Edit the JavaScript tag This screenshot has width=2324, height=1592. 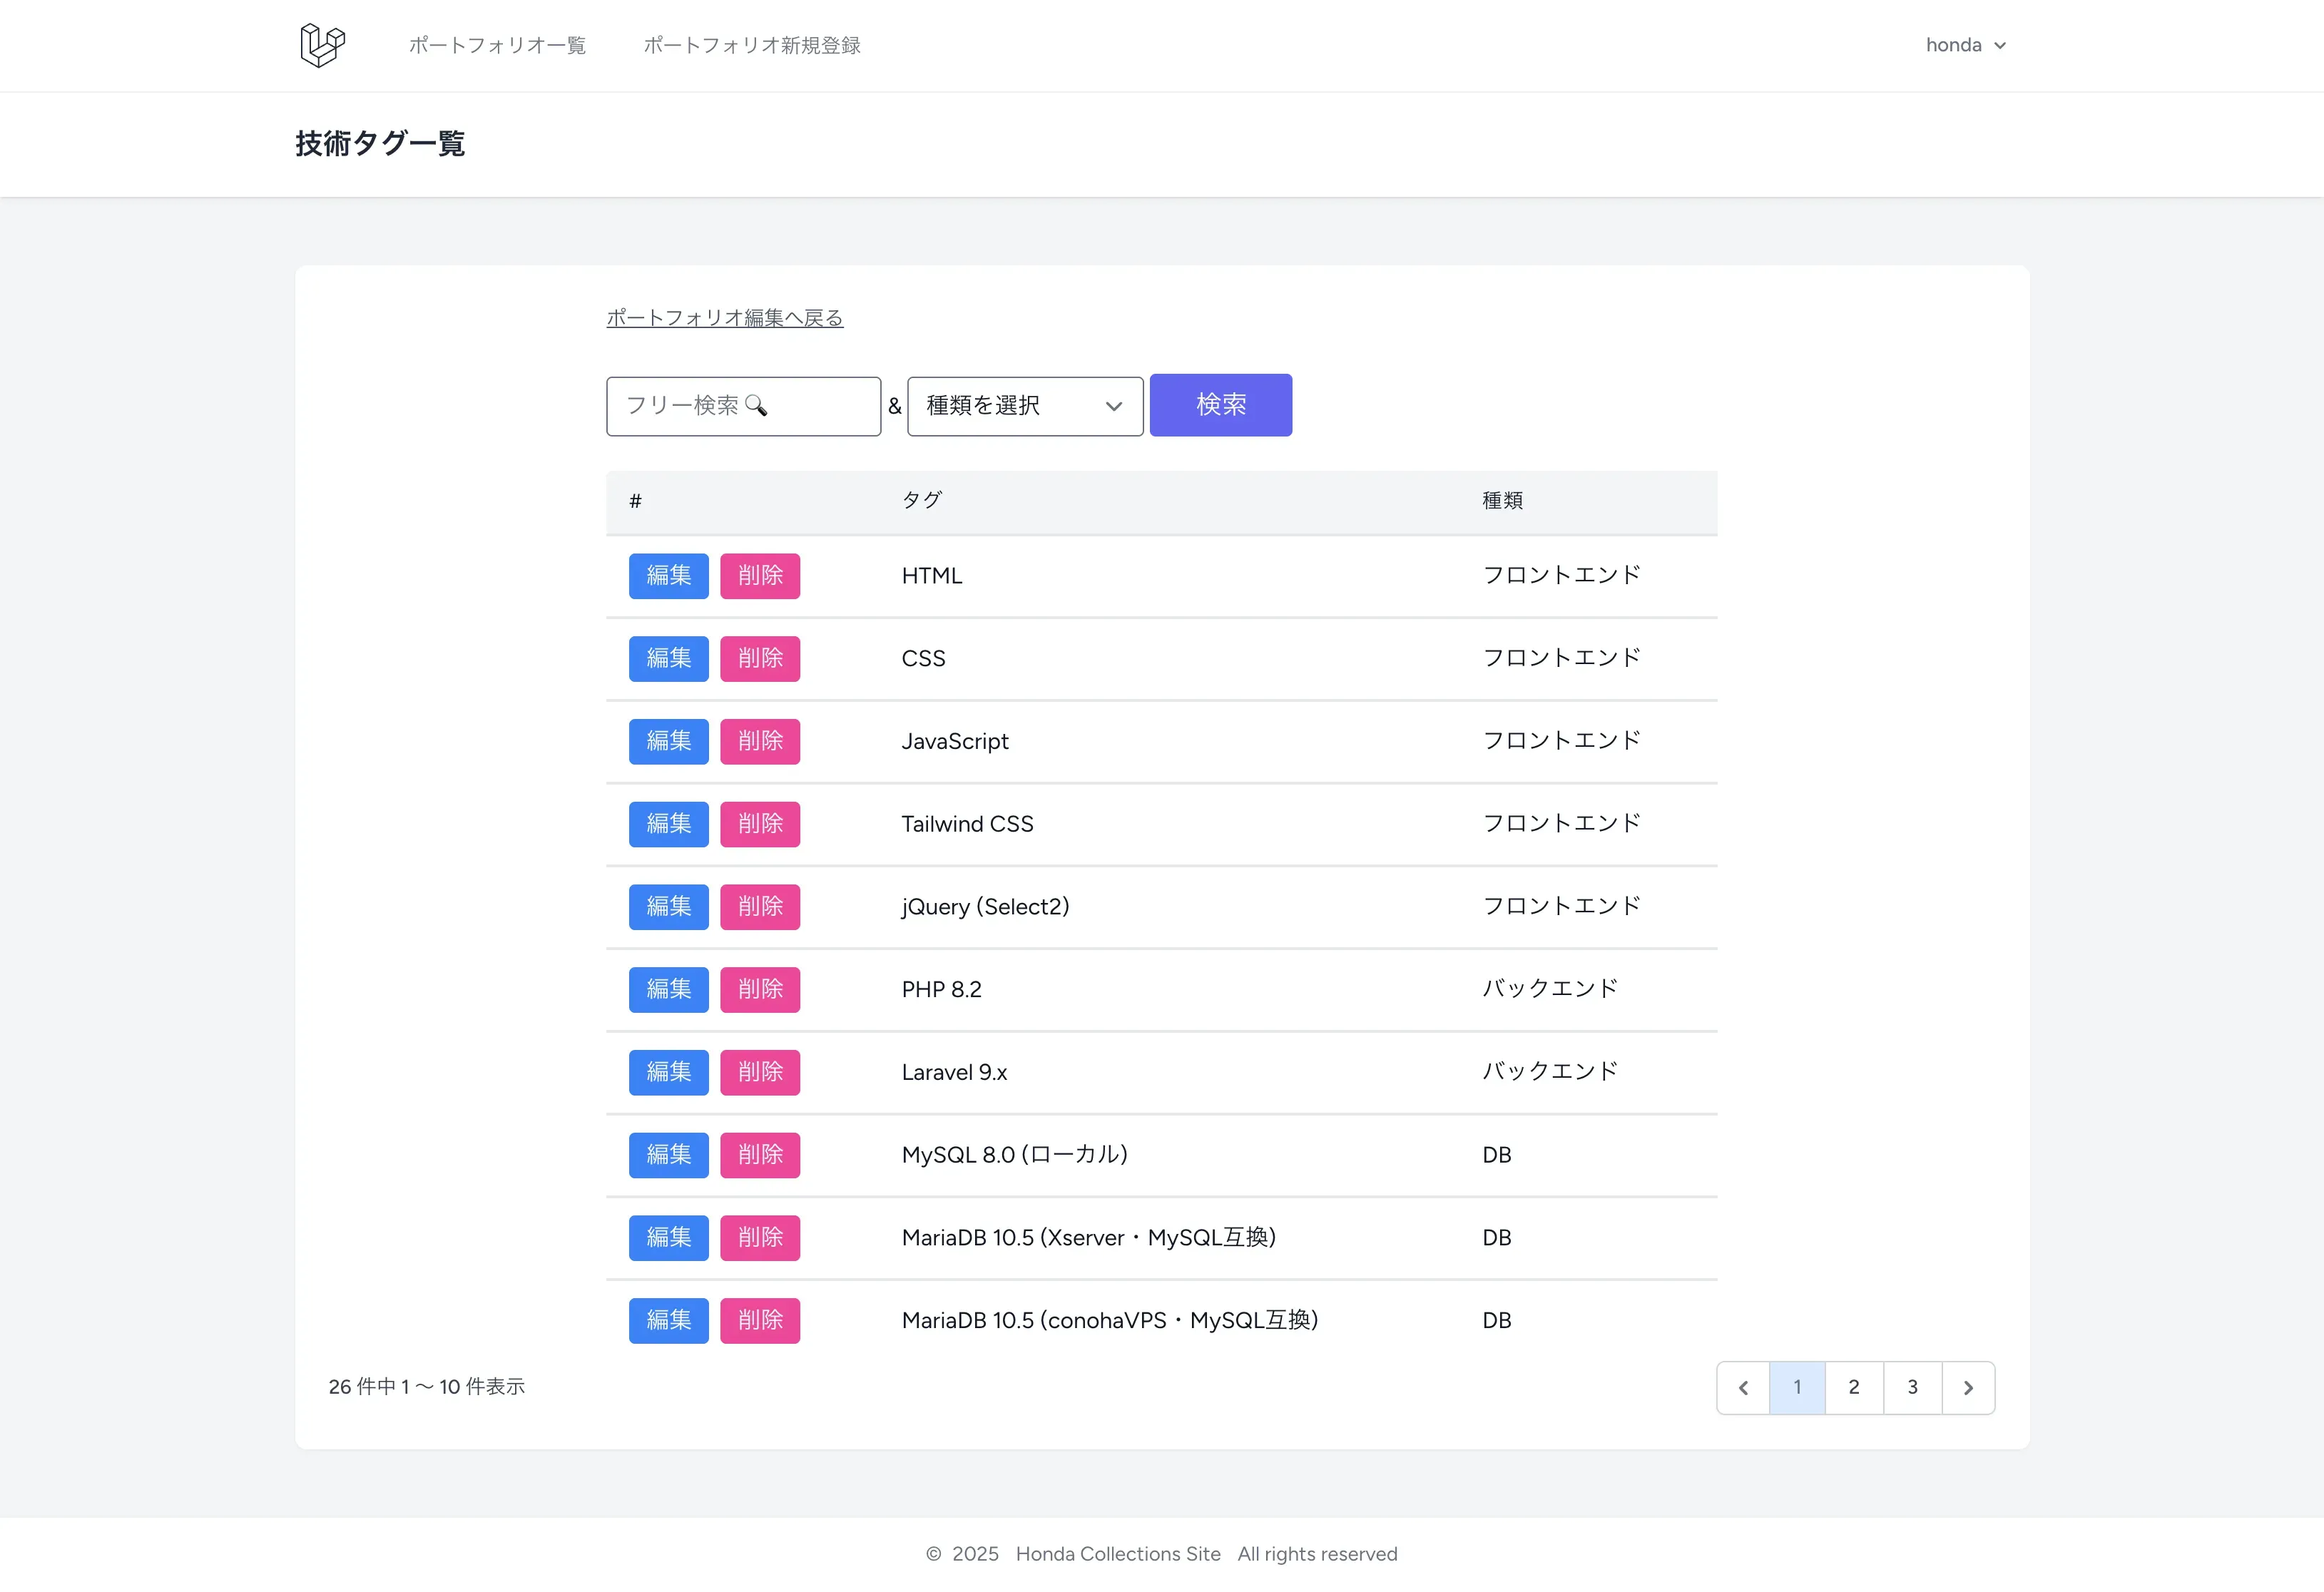click(668, 741)
